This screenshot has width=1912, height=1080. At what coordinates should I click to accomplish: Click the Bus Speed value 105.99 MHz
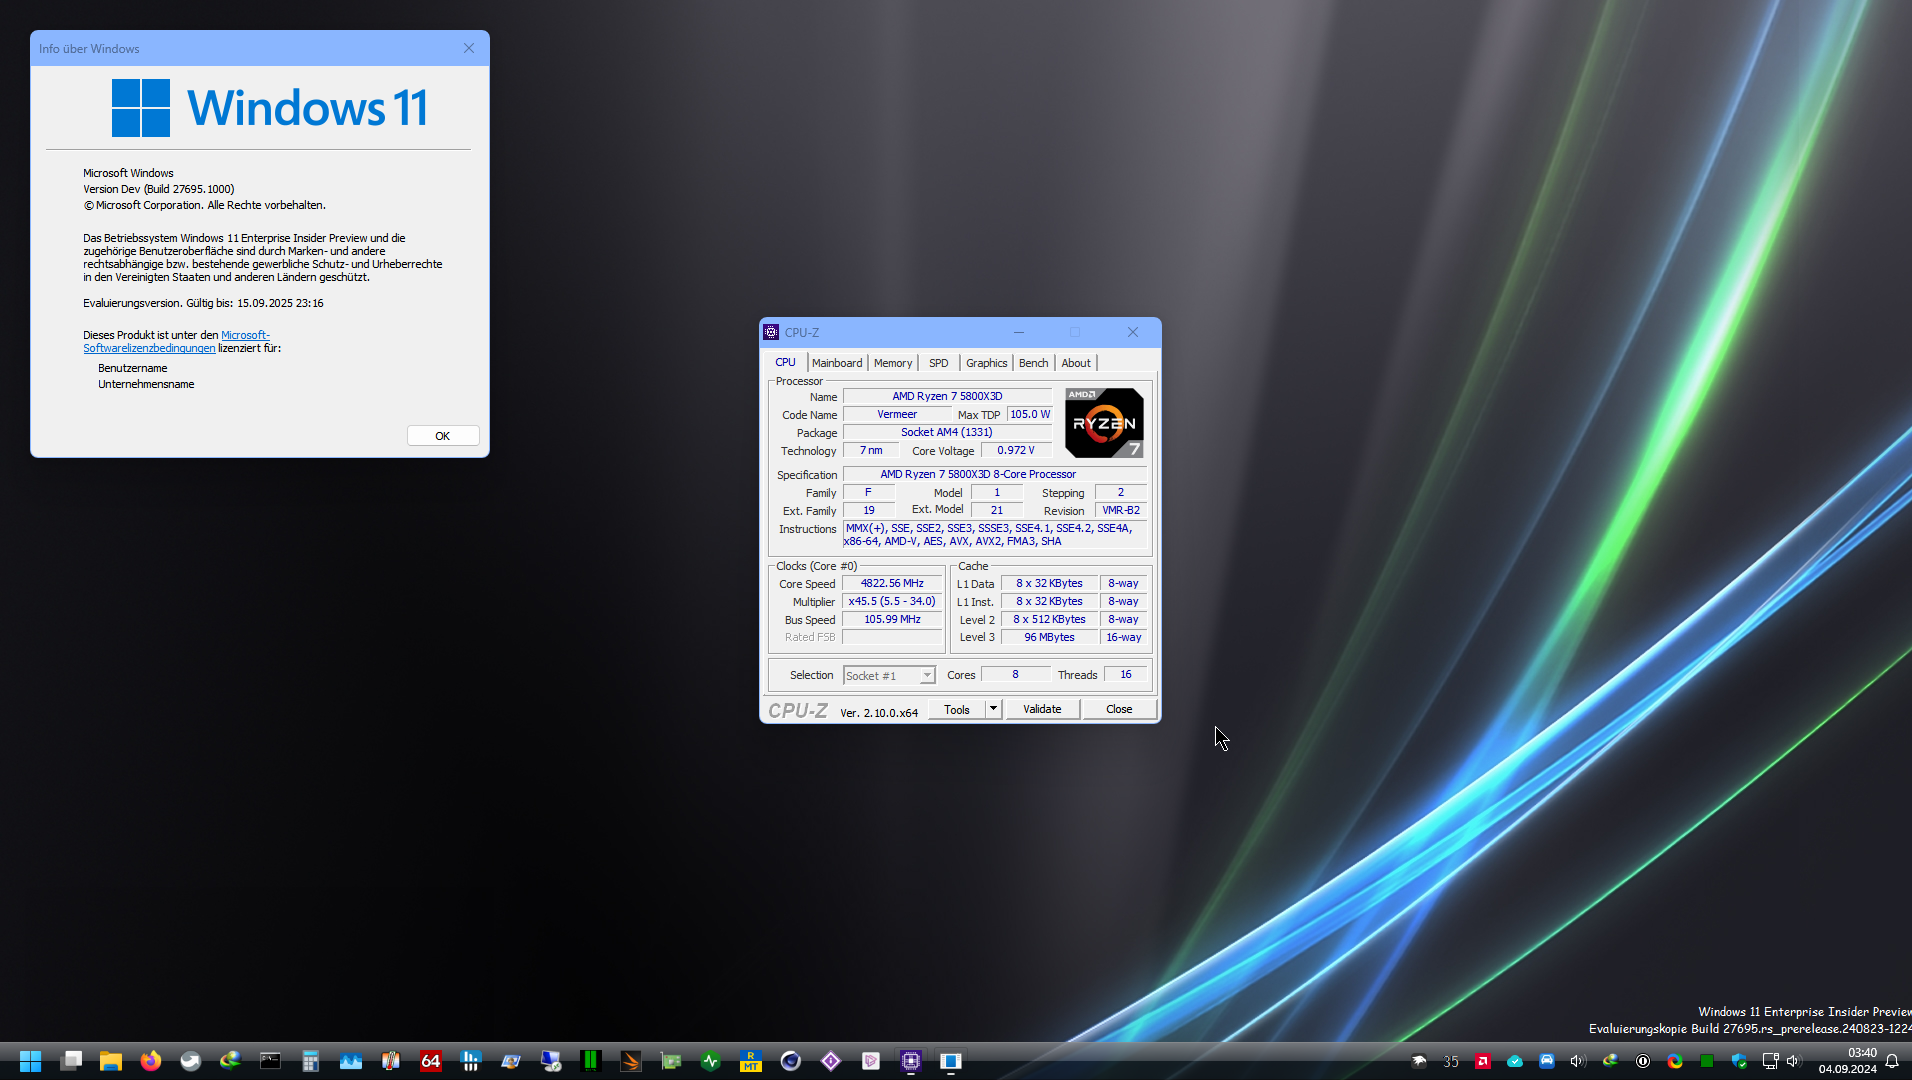point(892,619)
